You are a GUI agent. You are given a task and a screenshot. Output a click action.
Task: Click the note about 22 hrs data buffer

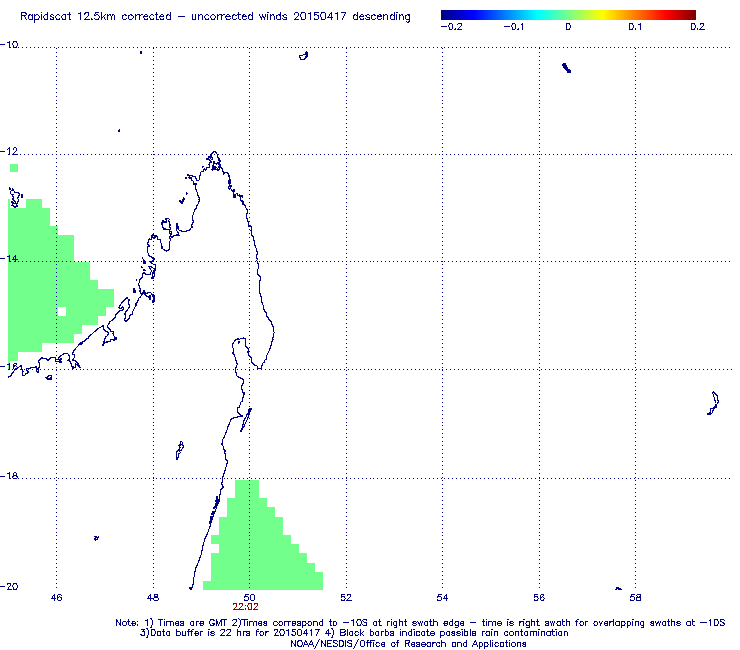(x=354, y=633)
